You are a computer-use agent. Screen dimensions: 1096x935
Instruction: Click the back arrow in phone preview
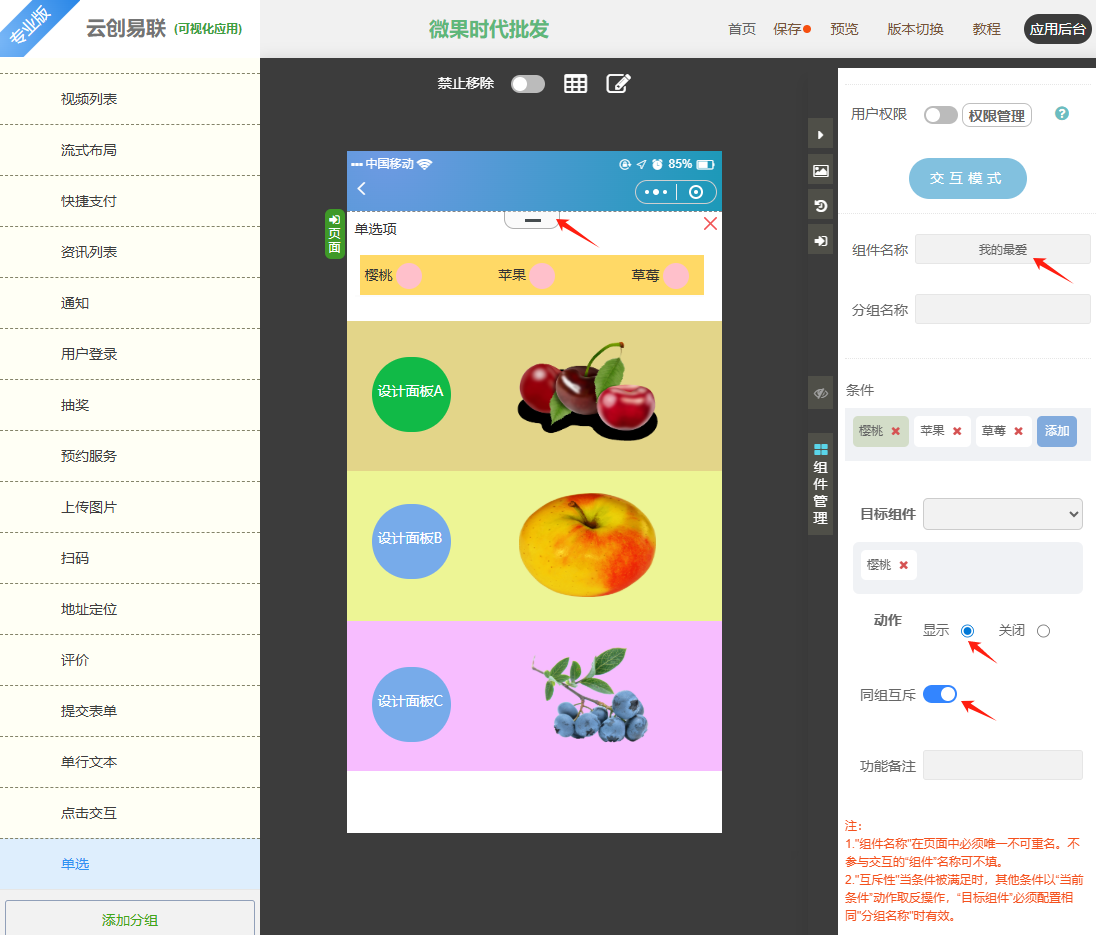click(x=362, y=189)
